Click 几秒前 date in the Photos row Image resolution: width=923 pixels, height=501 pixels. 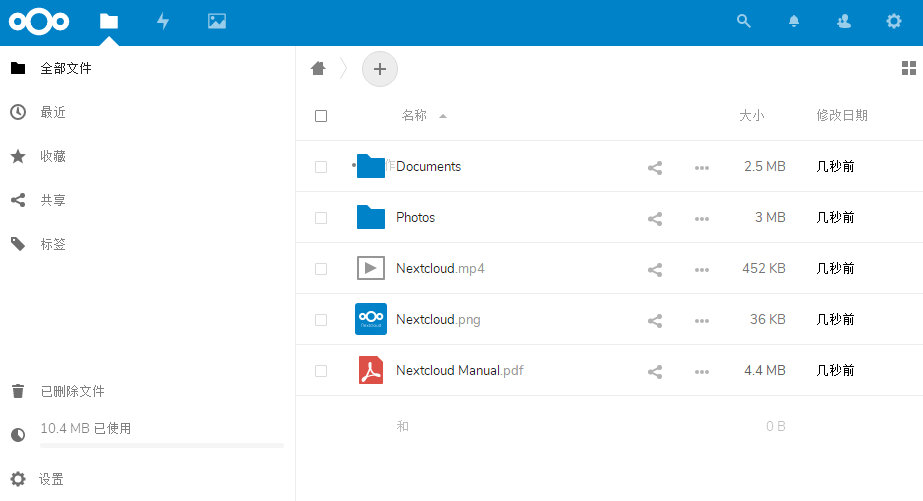tap(835, 218)
